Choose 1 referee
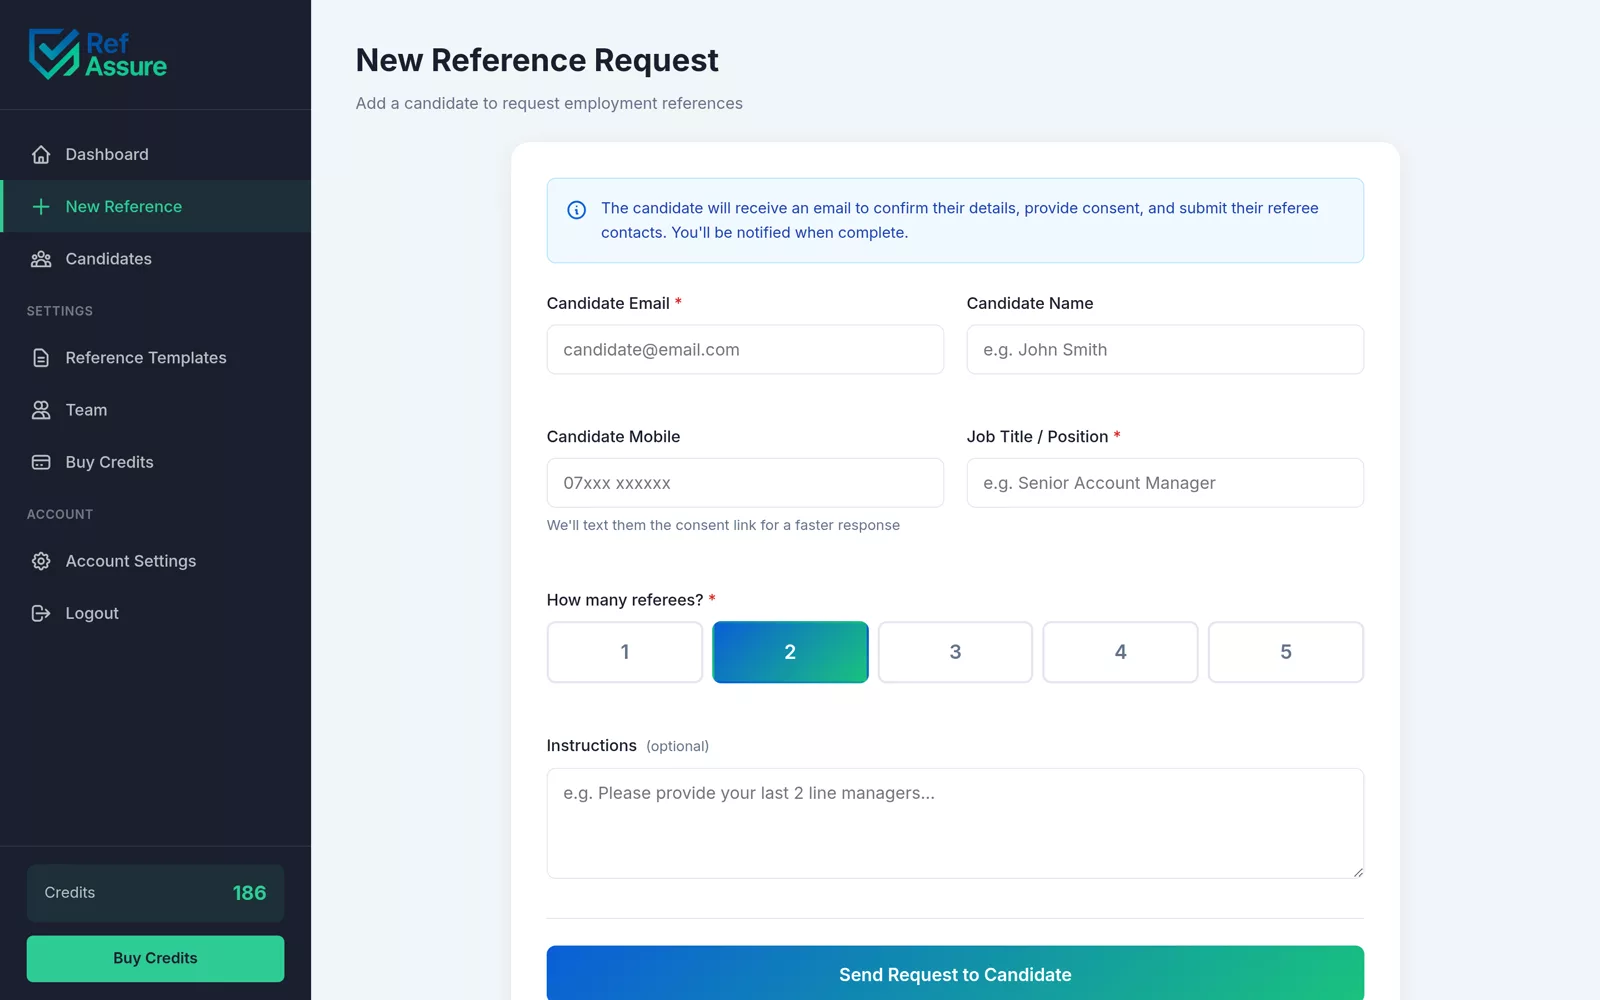The height and width of the screenshot is (1000, 1600). 625,652
